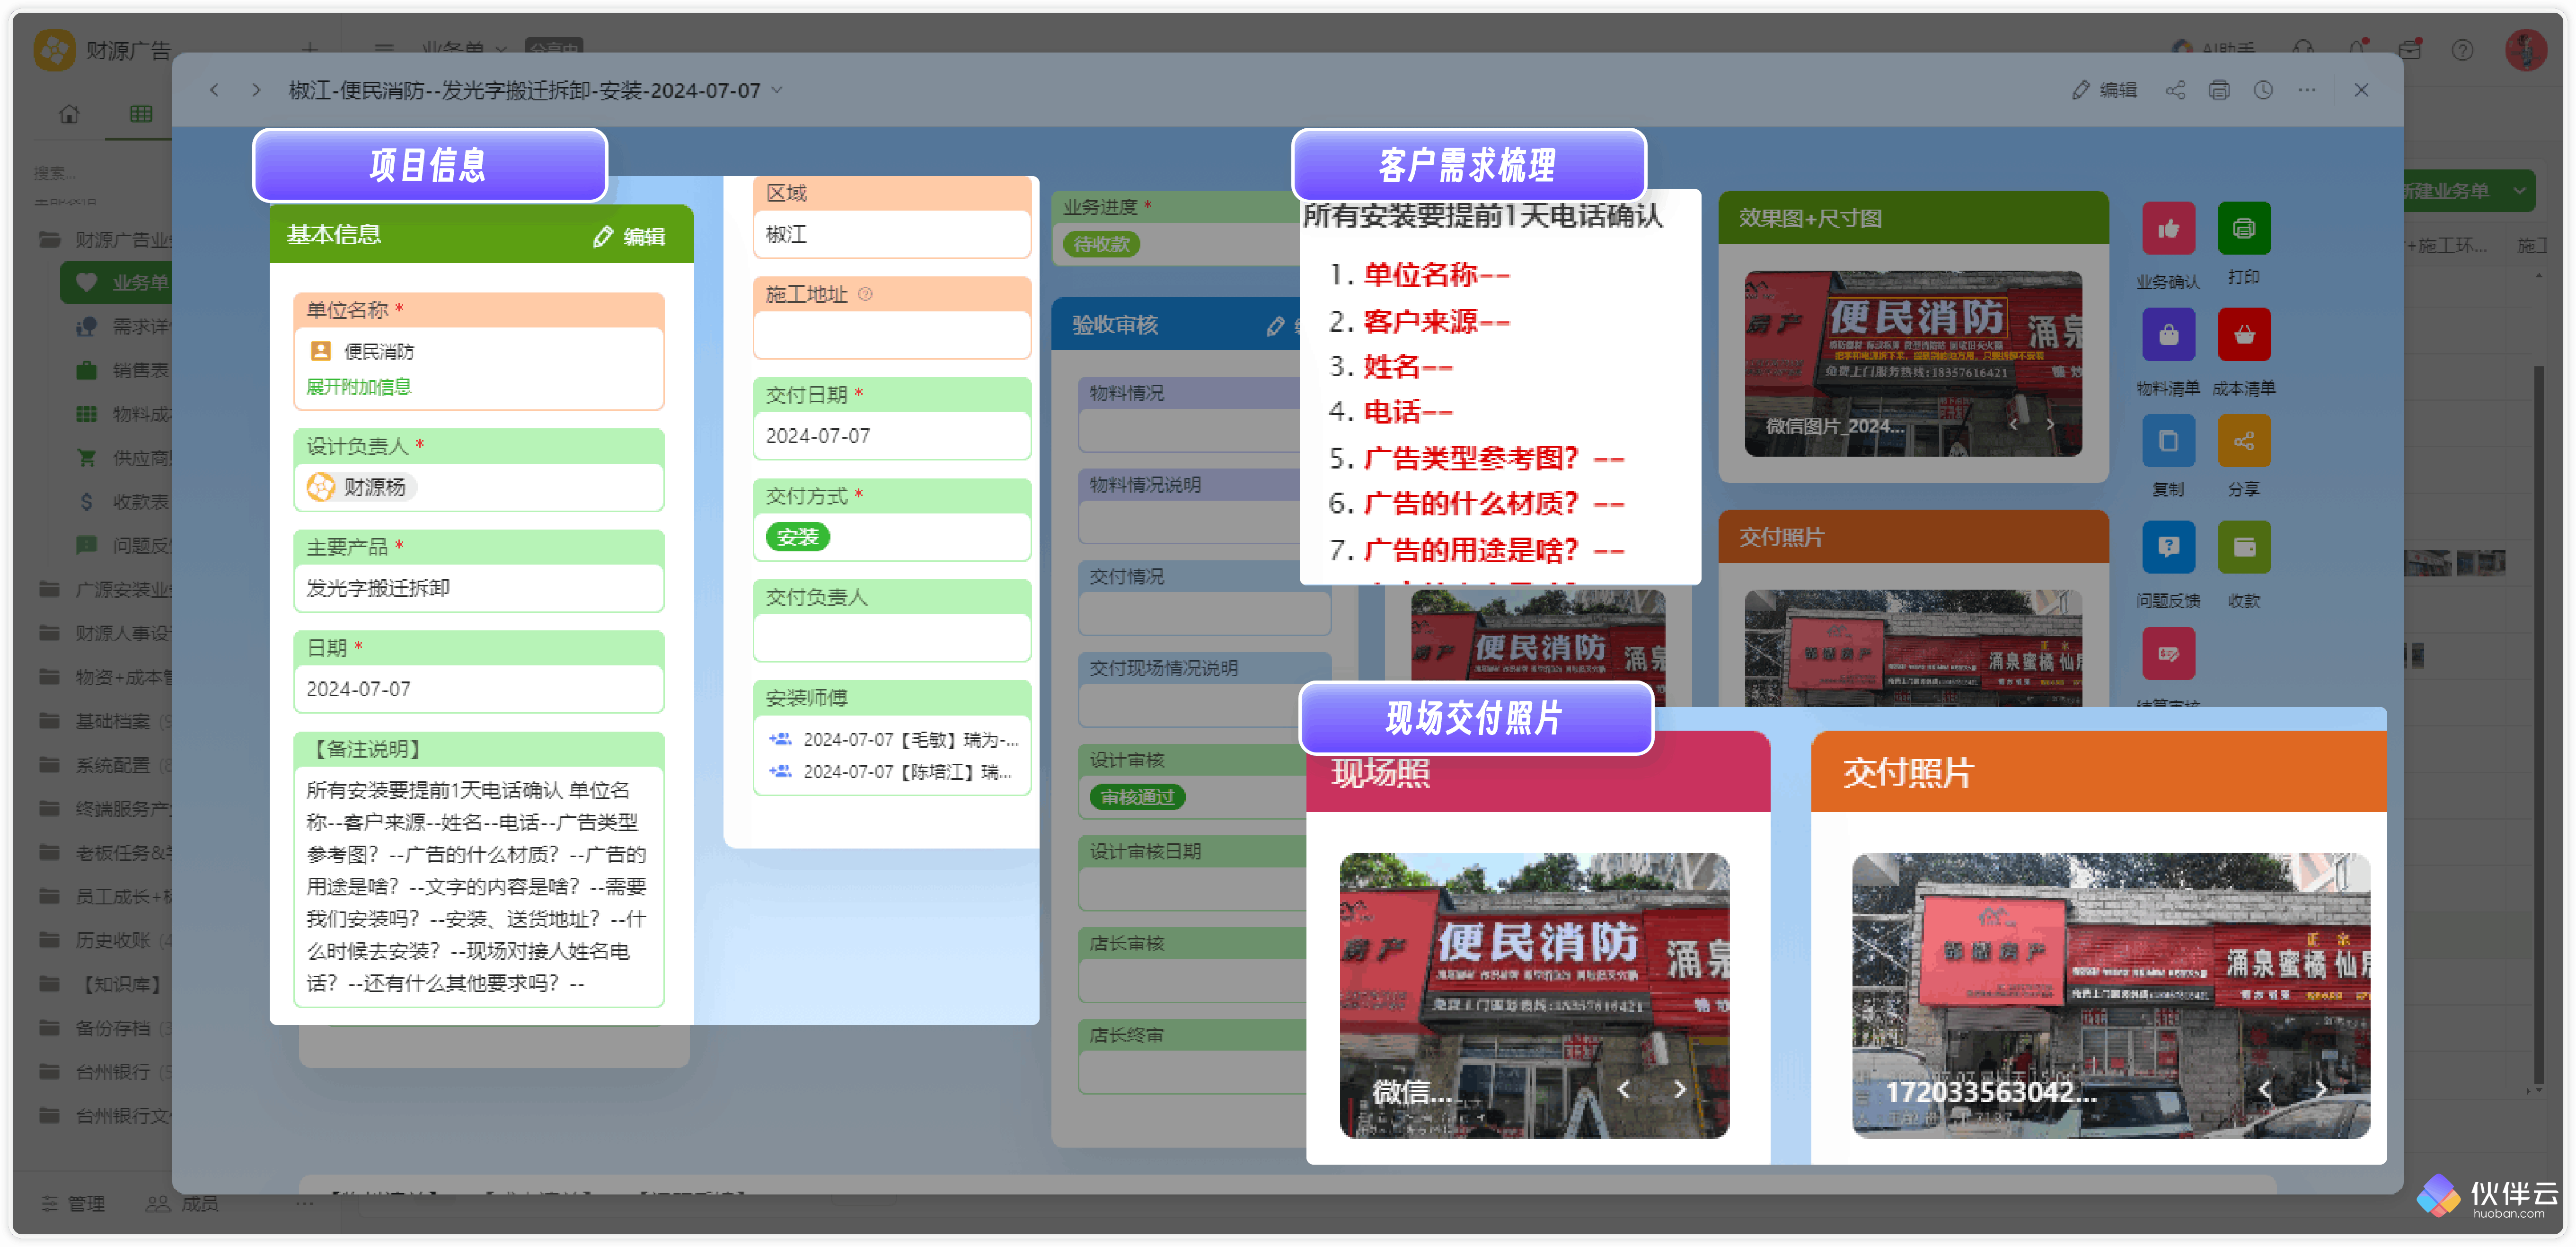This screenshot has width=2576, height=1247.
Task: Open the red 成本清单 basket icon
Action: [2244, 335]
